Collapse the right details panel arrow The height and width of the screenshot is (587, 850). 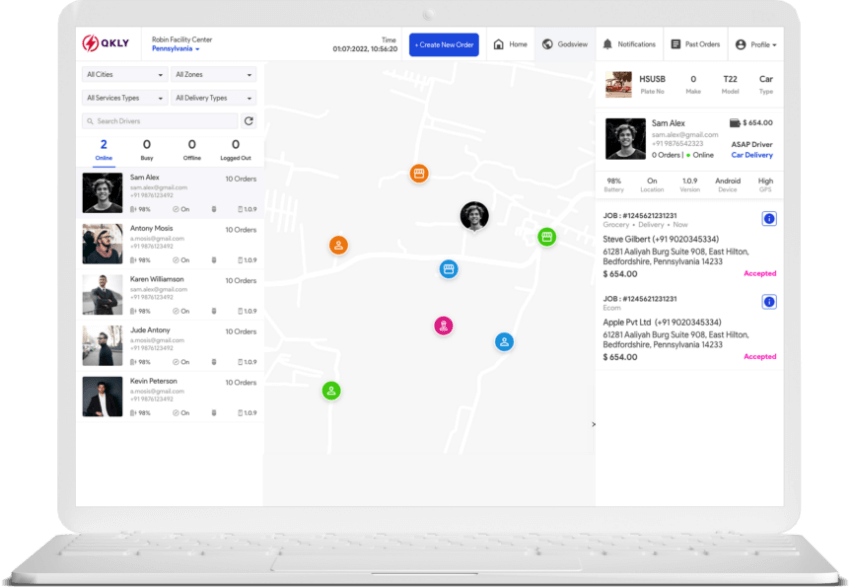[x=594, y=424]
